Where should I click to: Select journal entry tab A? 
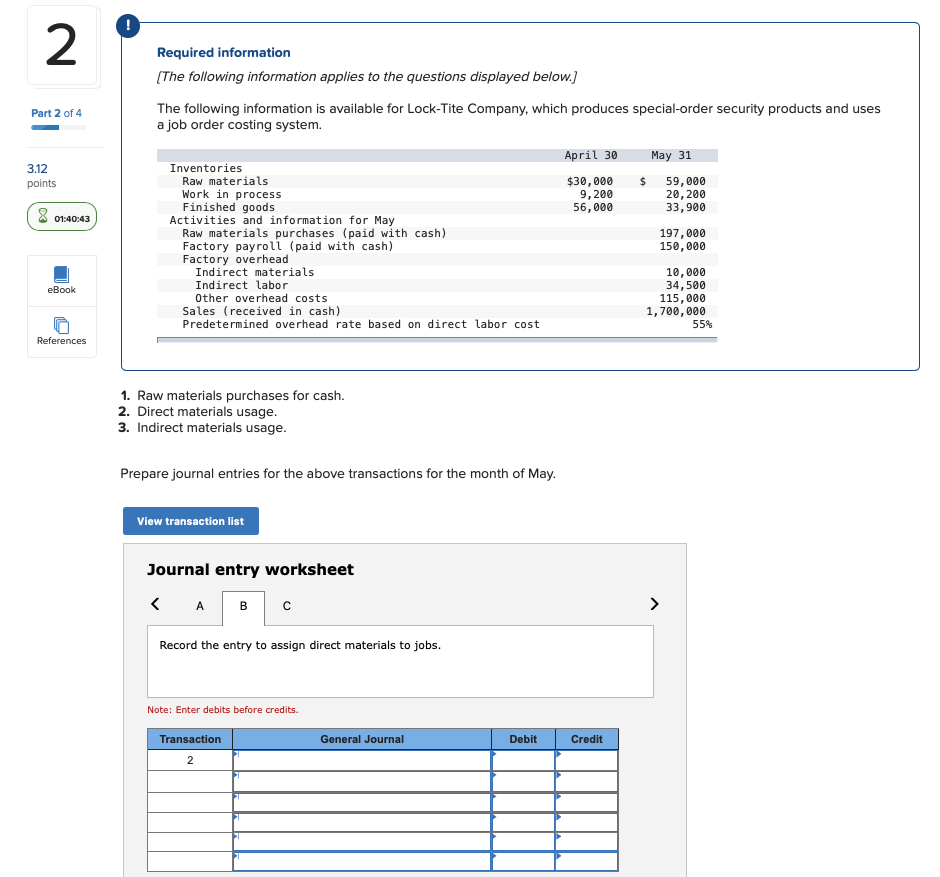pos(199,606)
